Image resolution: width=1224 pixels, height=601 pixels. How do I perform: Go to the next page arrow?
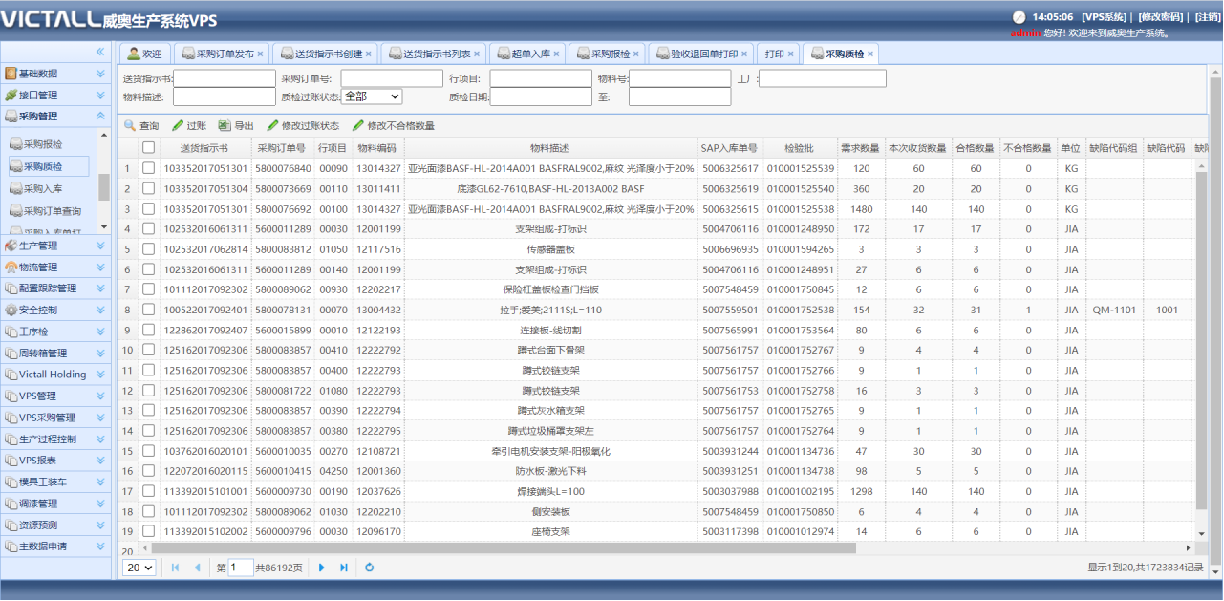click(322, 567)
